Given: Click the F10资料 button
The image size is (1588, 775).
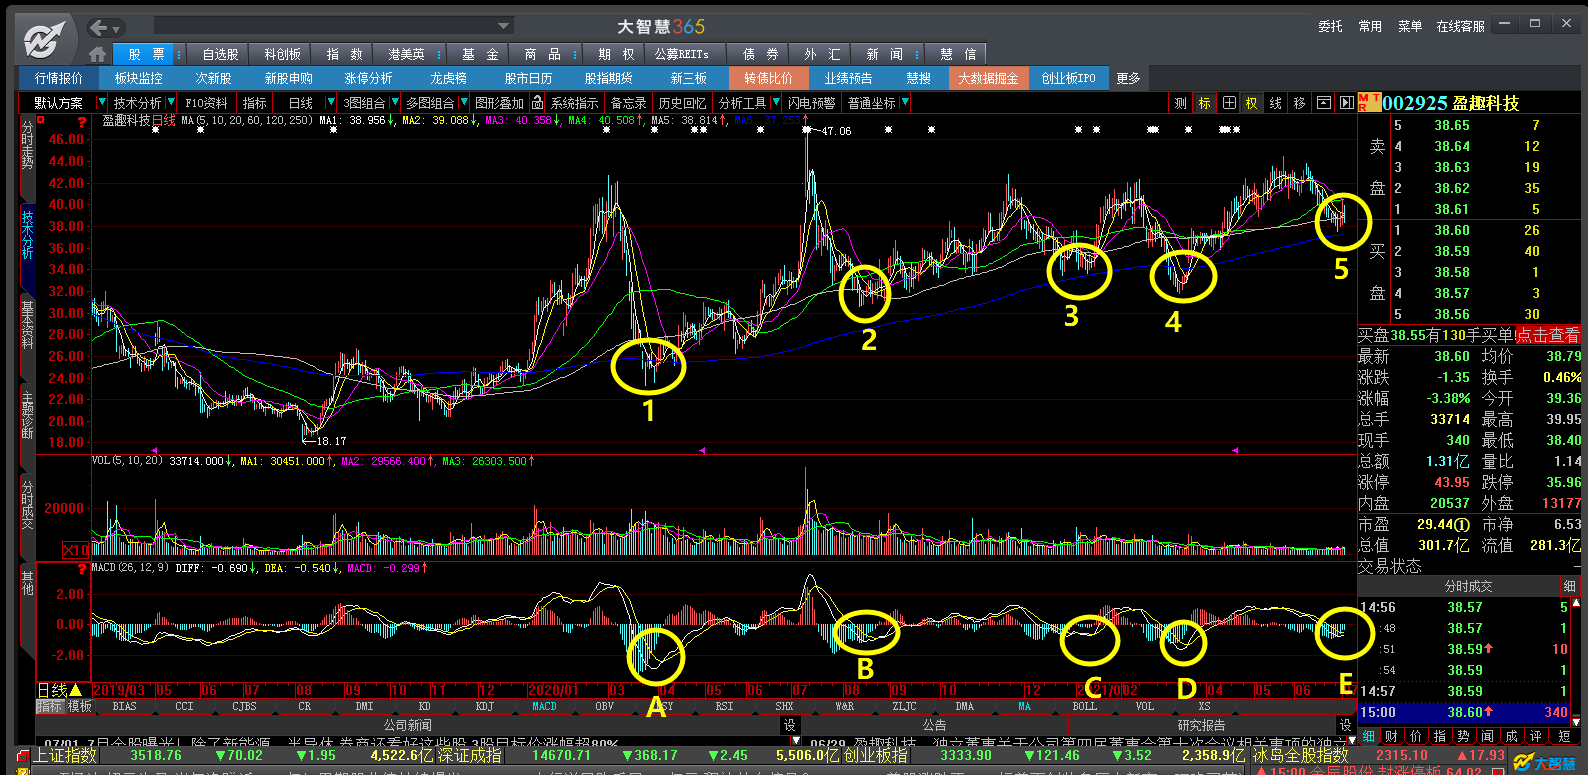Looking at the screenshot, I should point(207,103).
